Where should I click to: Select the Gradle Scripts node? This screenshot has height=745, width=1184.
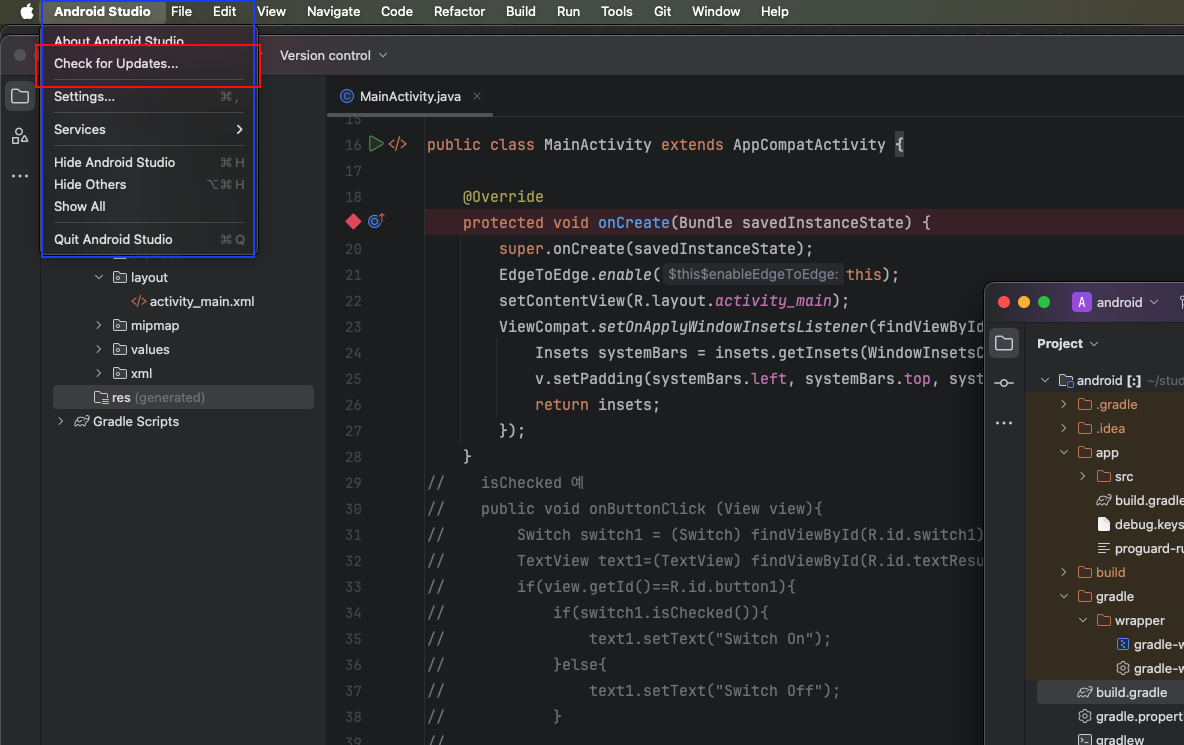136,421
